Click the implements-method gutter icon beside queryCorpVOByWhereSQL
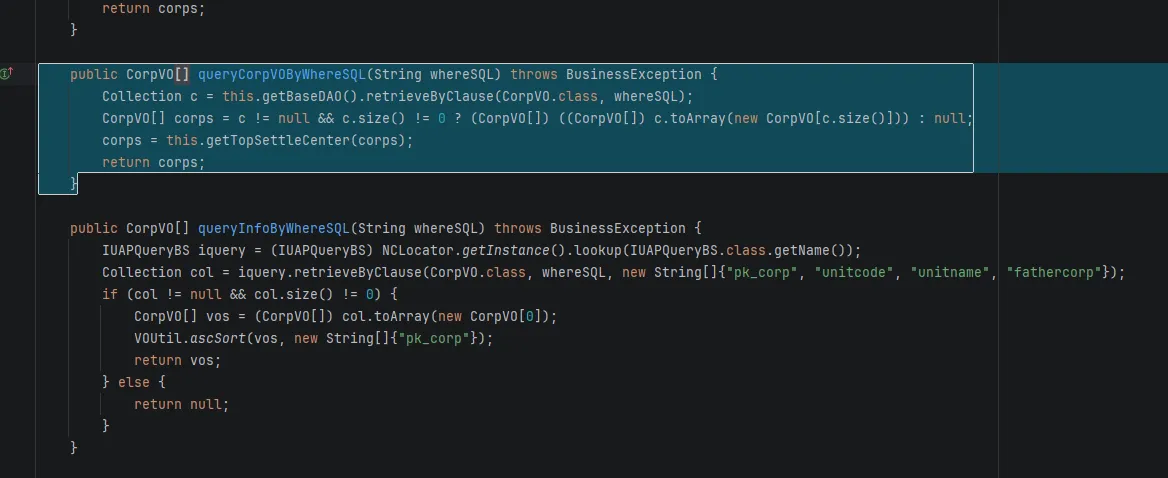1168x478 pixels. coord(8,74)
